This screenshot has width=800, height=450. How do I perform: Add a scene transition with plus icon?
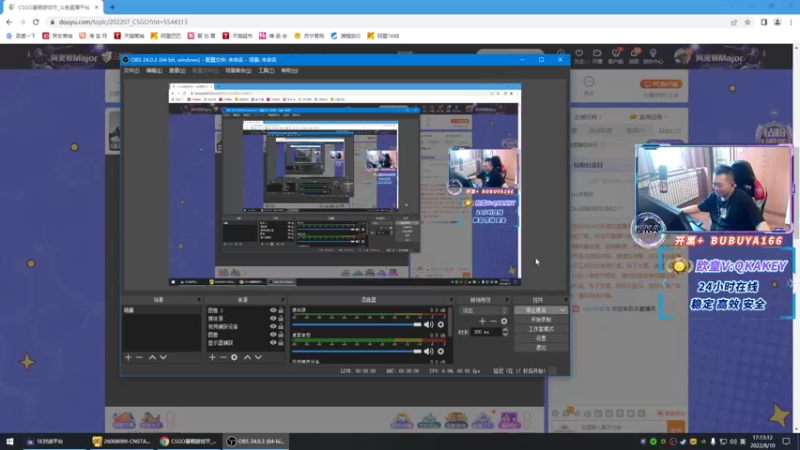482,321
